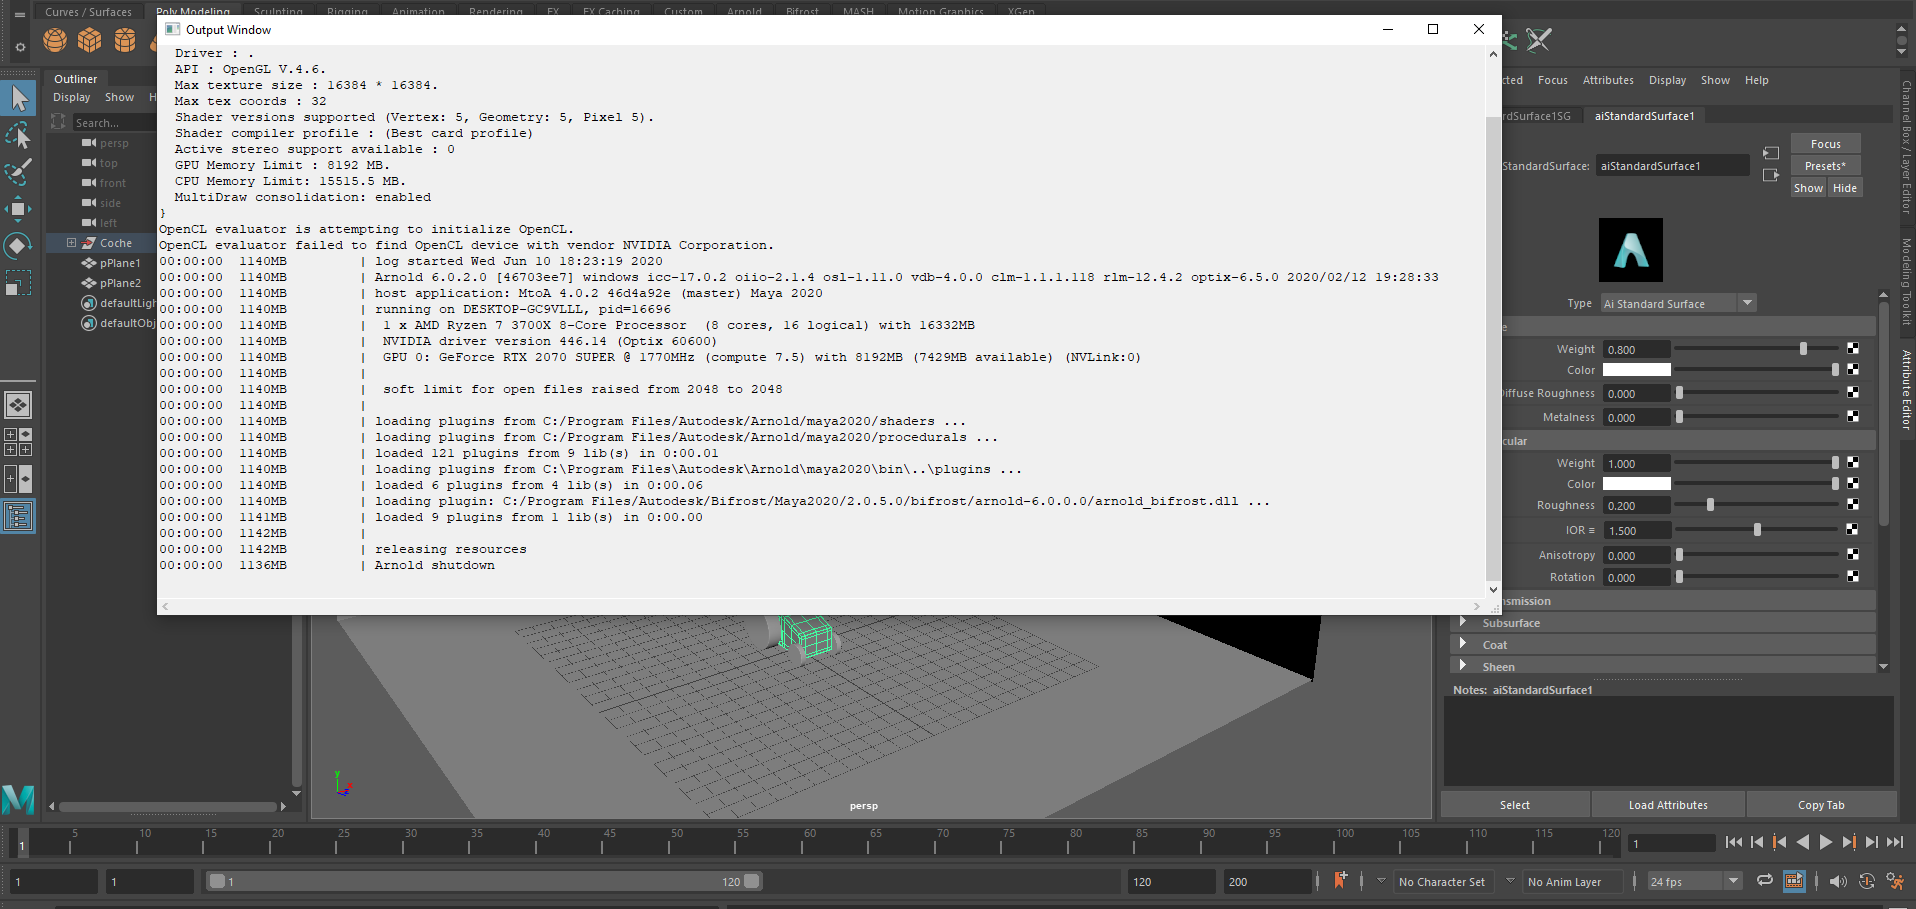Select the persp camera in Outliner
1916x909 pixels.
(114, 143)
